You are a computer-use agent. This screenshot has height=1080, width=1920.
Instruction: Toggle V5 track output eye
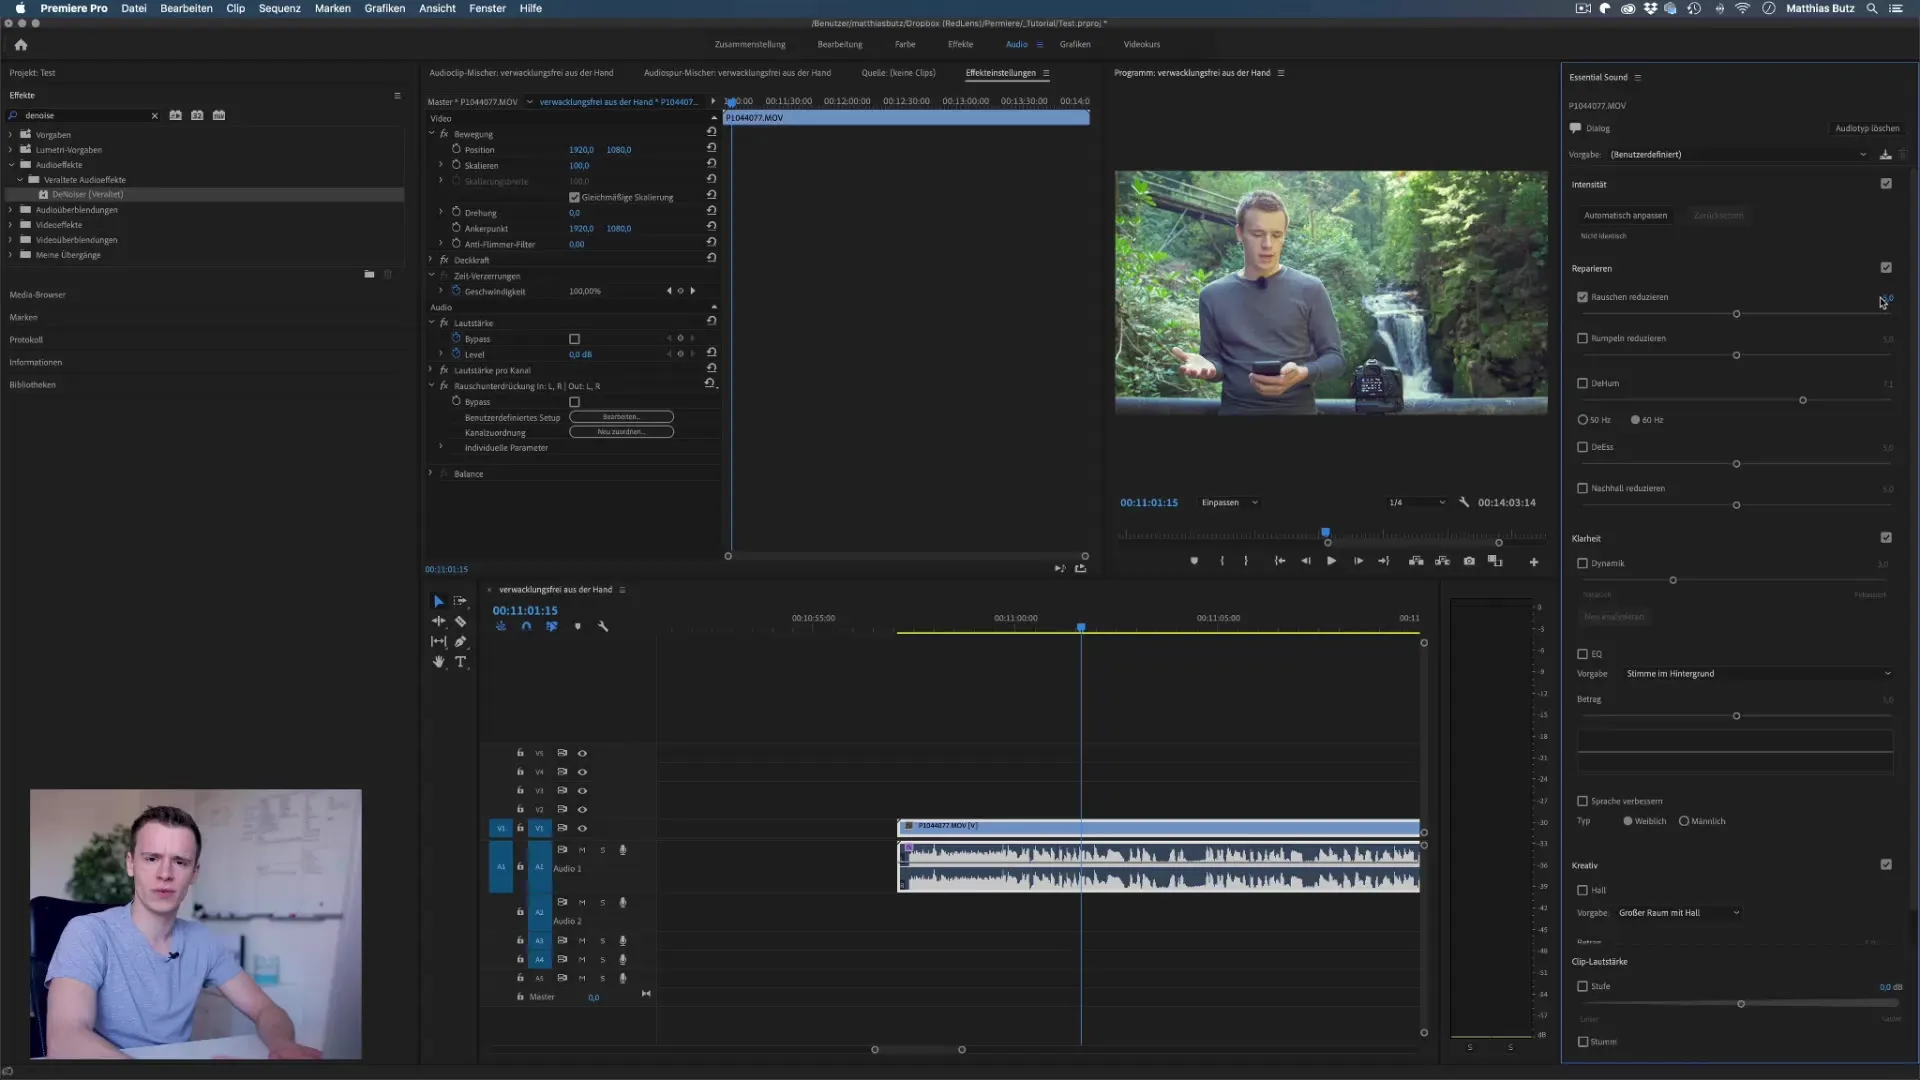pyautogui.click(x=582, y=753)
